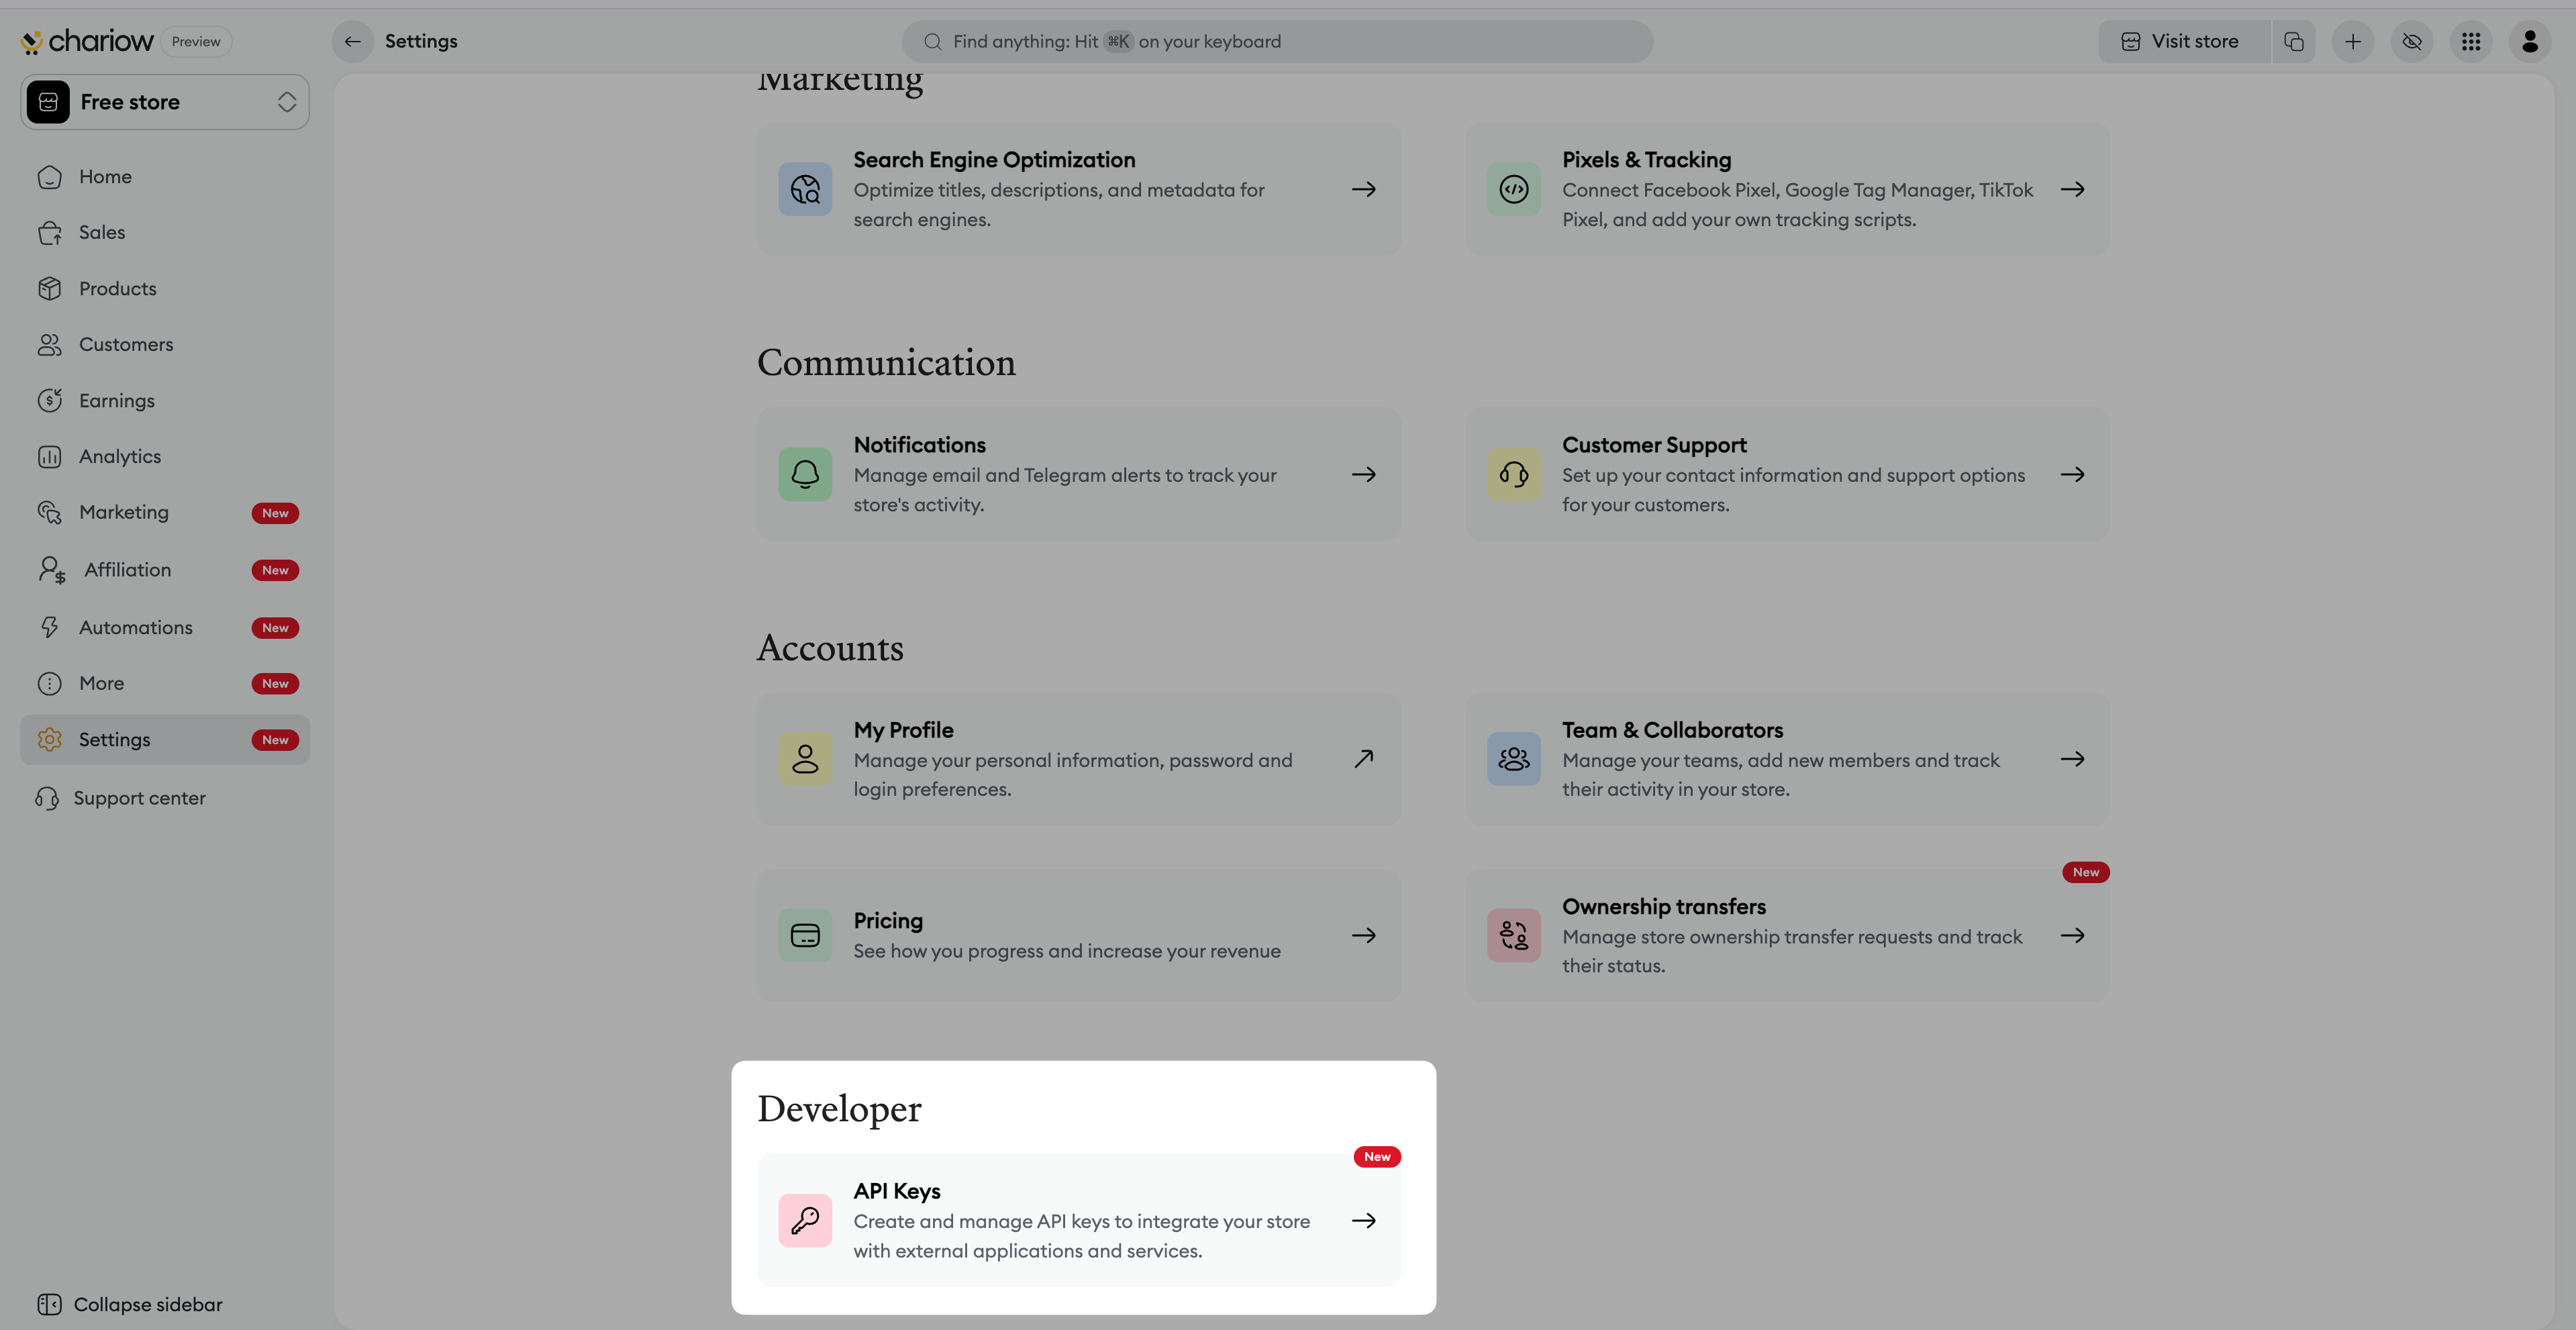This screenshot has height=1330, width=2576.
Task: Click the copy store link icon
Action: [2293, 41]
